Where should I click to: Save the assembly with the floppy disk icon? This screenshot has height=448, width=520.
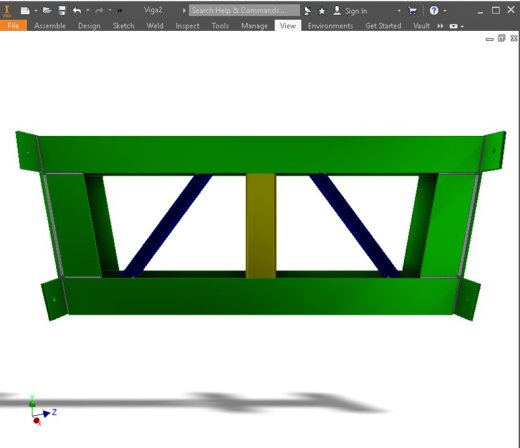click(62, 11)
